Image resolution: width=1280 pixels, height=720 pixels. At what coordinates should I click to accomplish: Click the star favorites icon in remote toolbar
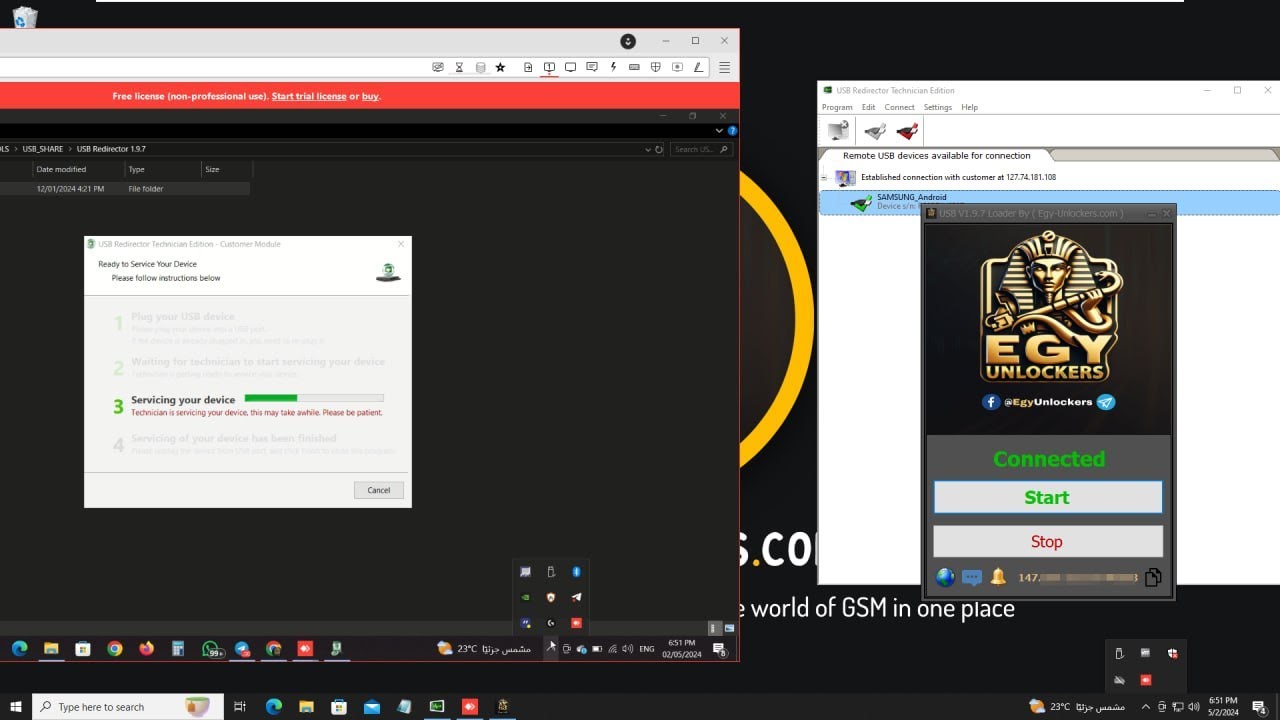pyautogui.click(x=500, y=67)
